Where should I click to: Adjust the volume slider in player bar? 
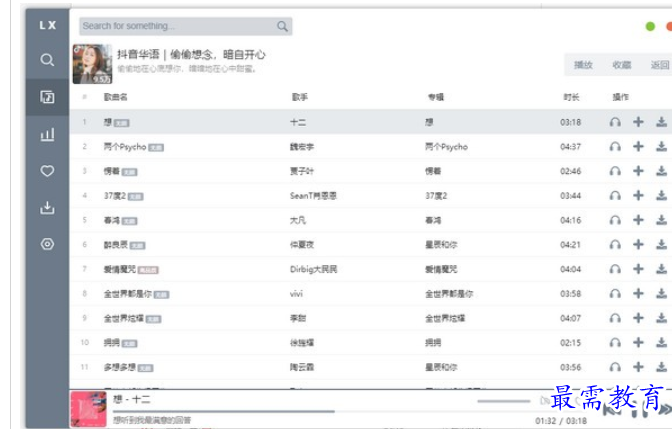[504, 401]
